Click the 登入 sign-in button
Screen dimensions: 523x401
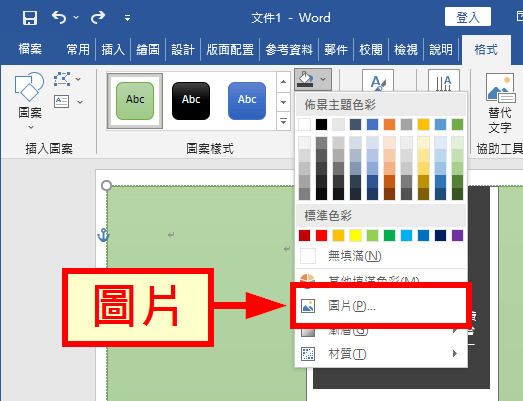pyautogui.click(x=468, y=17)
